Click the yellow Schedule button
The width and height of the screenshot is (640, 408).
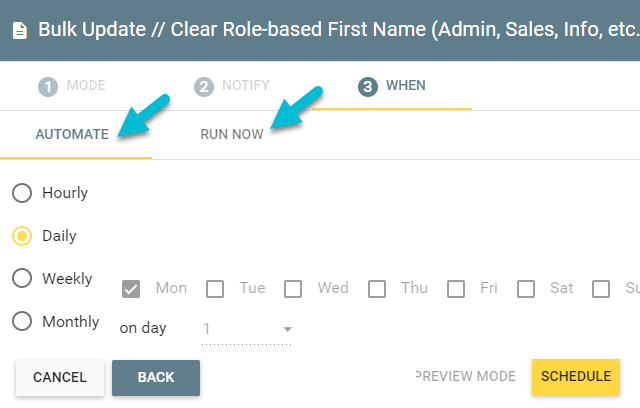click(576, 377)
